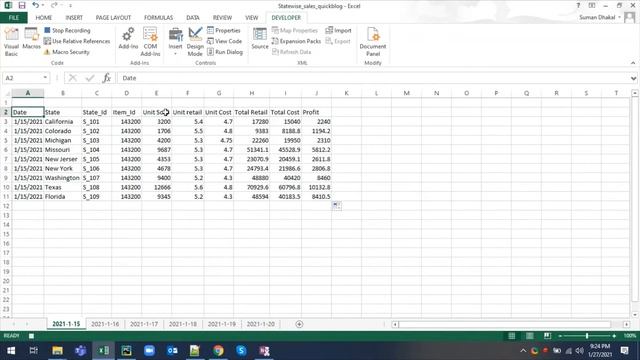Click Run Dialog button
The width and height of the screenshot is (640, 360).
(x=225, y=52)
